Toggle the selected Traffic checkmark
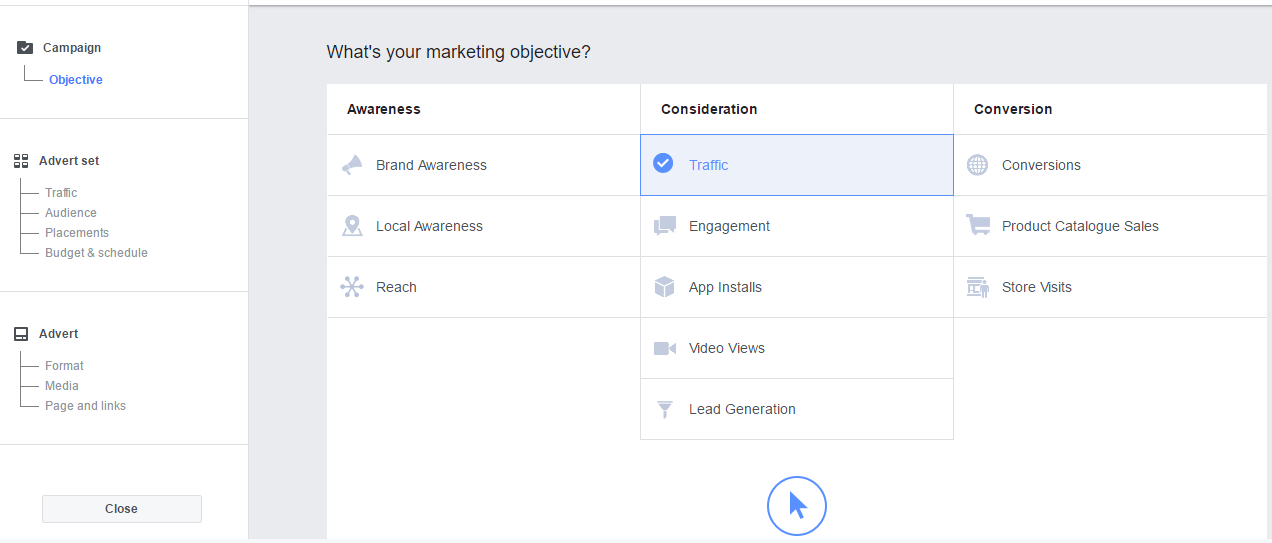Viewport: 1272px width, 543px height. (663, 163)
